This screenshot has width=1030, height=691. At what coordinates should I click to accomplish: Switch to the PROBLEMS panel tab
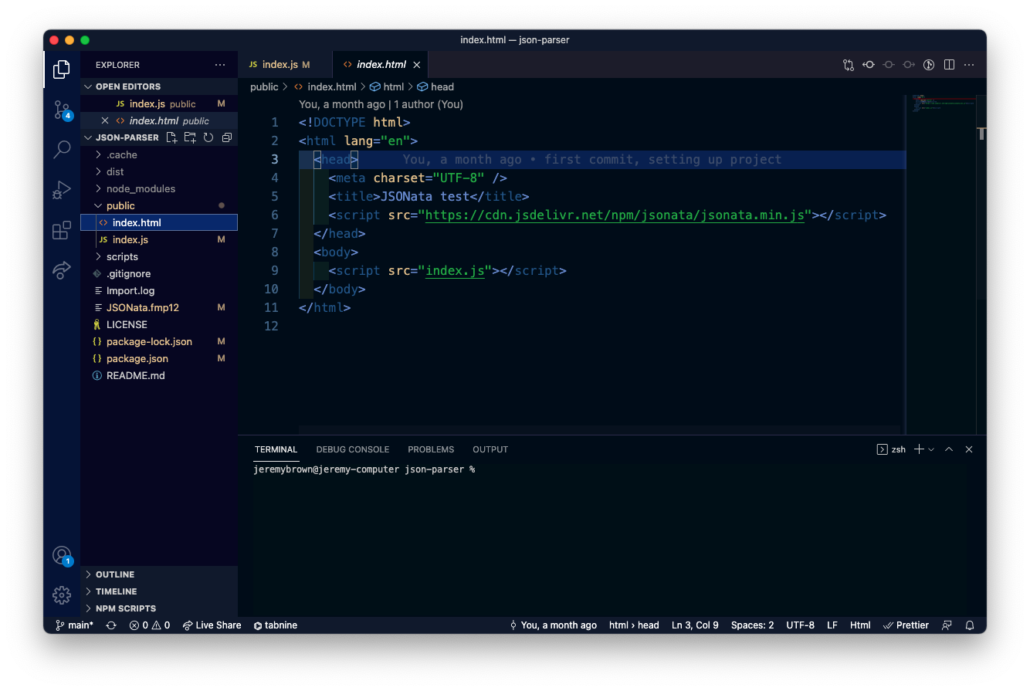pos(430,449)
